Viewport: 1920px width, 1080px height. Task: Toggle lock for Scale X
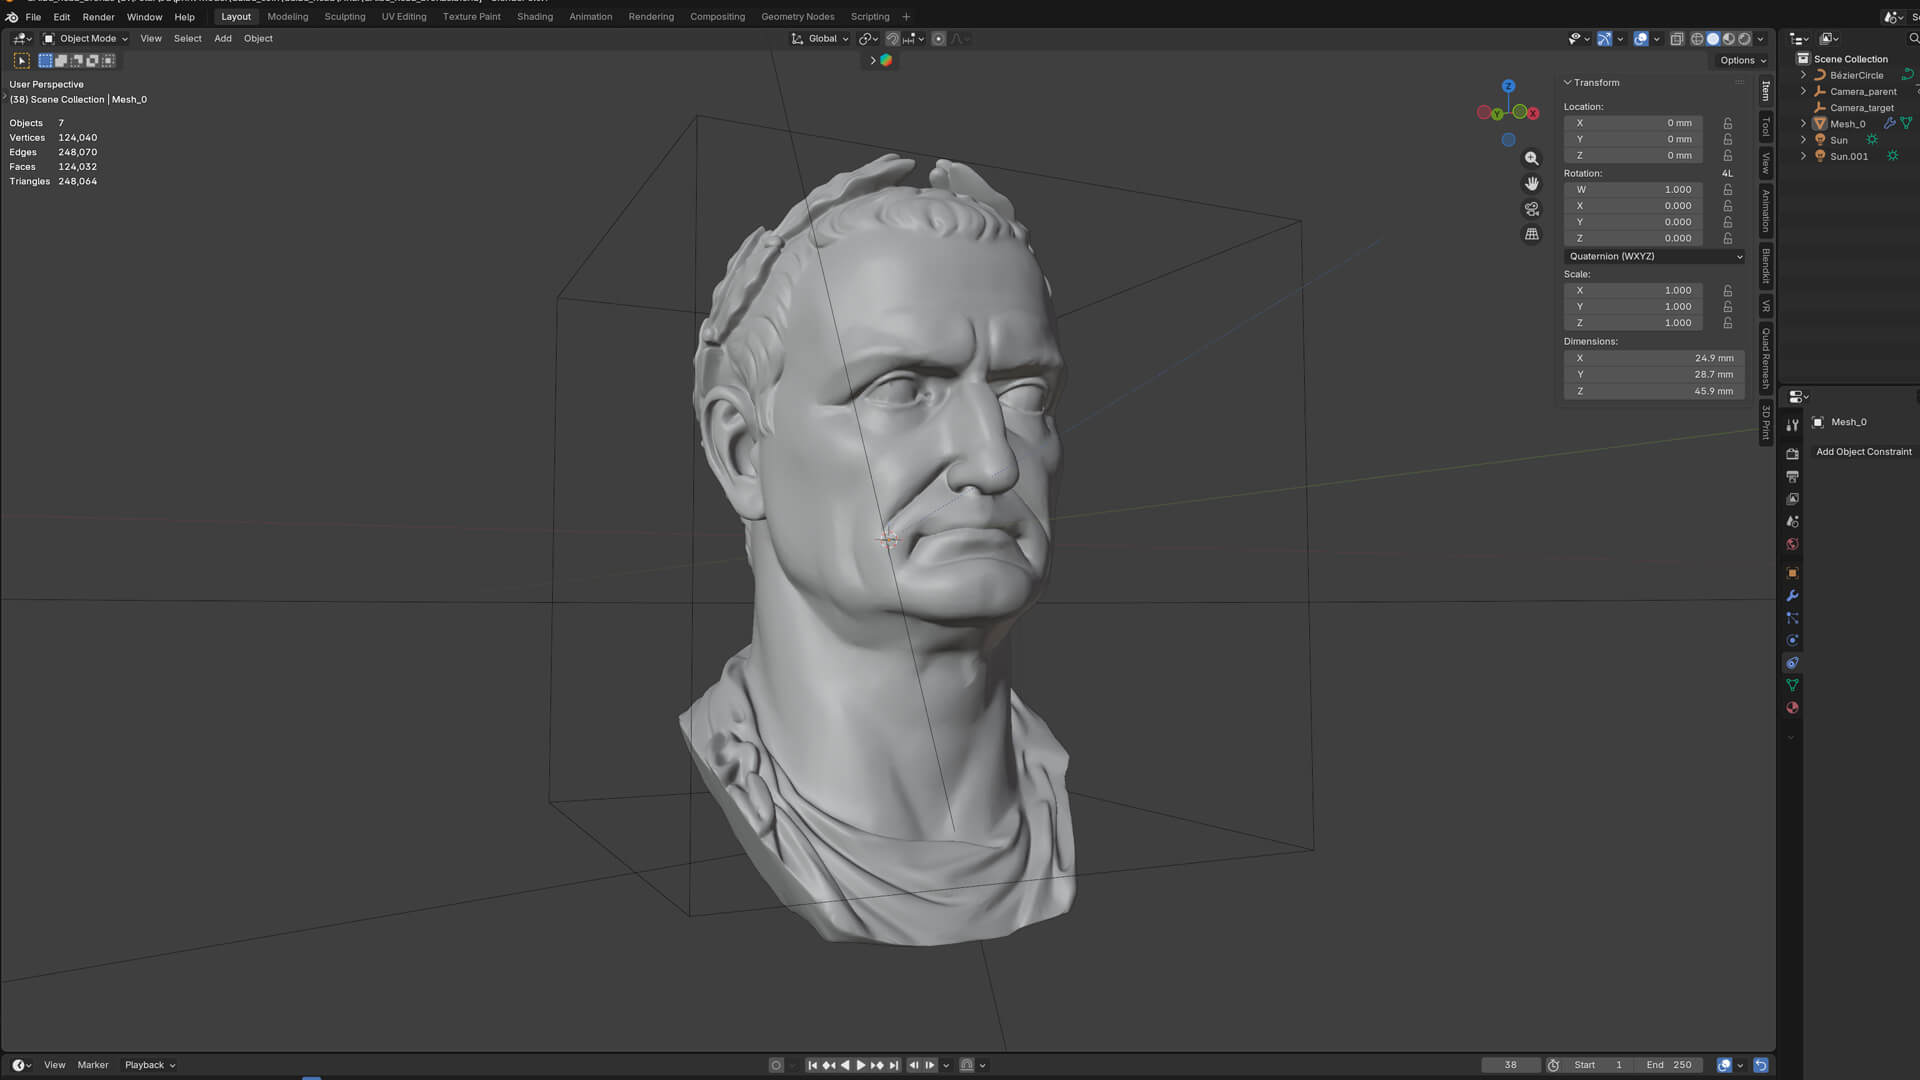point(1728,291)
